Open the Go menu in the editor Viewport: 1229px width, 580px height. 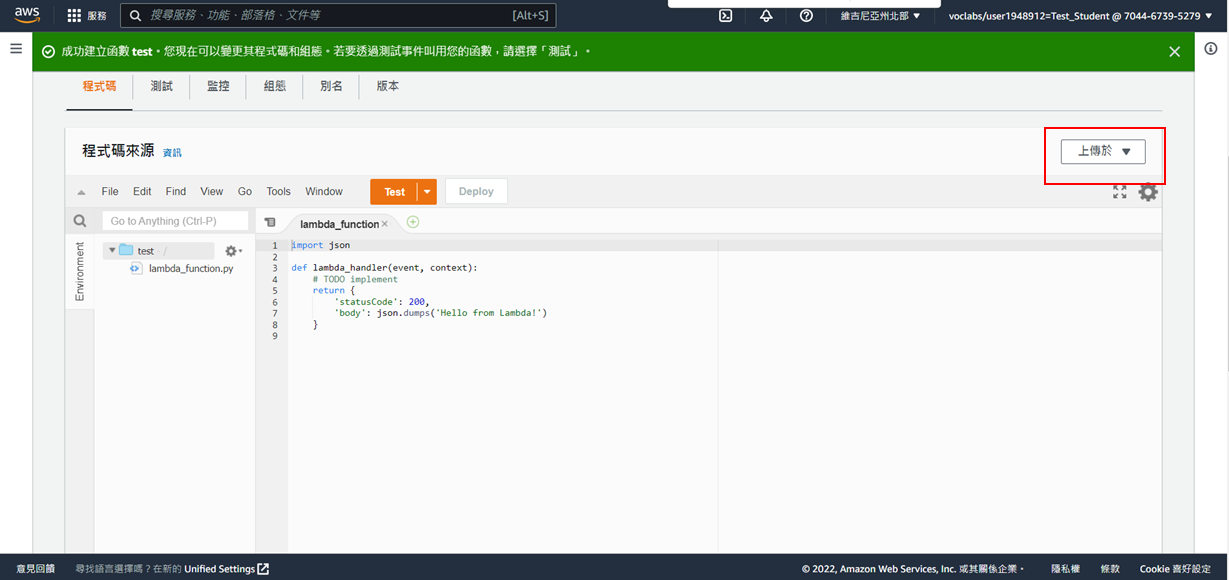point(245,192)
